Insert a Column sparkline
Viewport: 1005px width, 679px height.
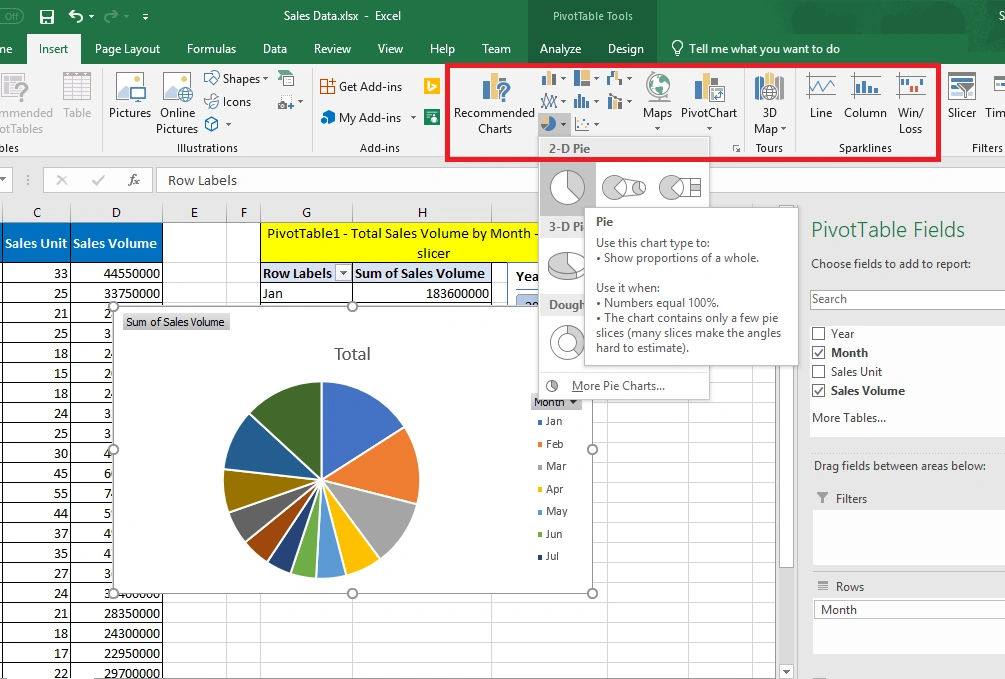click(x=865, y=96)
